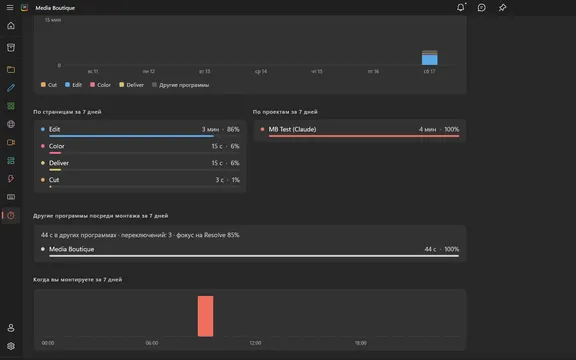Click the blue сб 17 chart bar

coord(429,60)
